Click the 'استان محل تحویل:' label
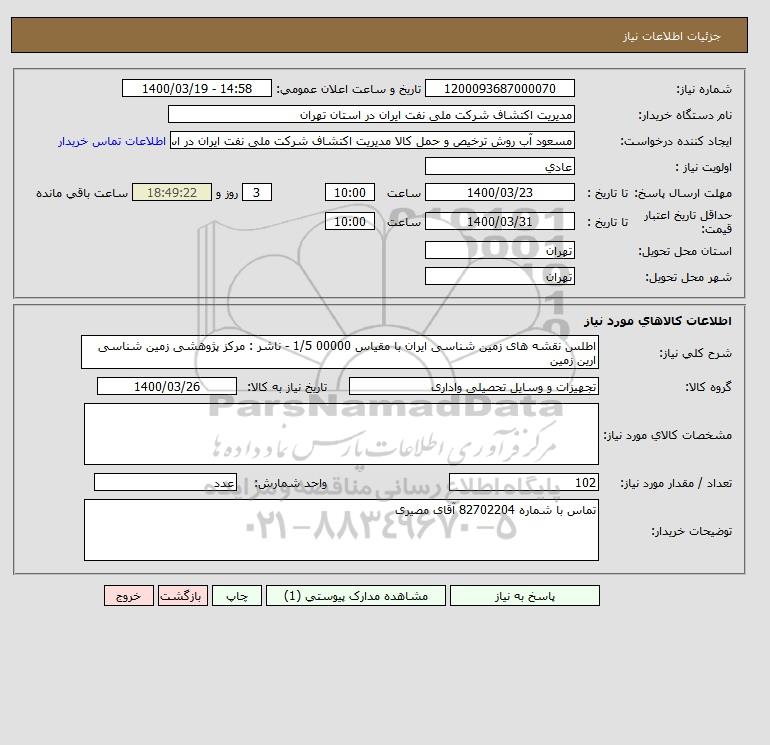 click(x=685, y=251)
